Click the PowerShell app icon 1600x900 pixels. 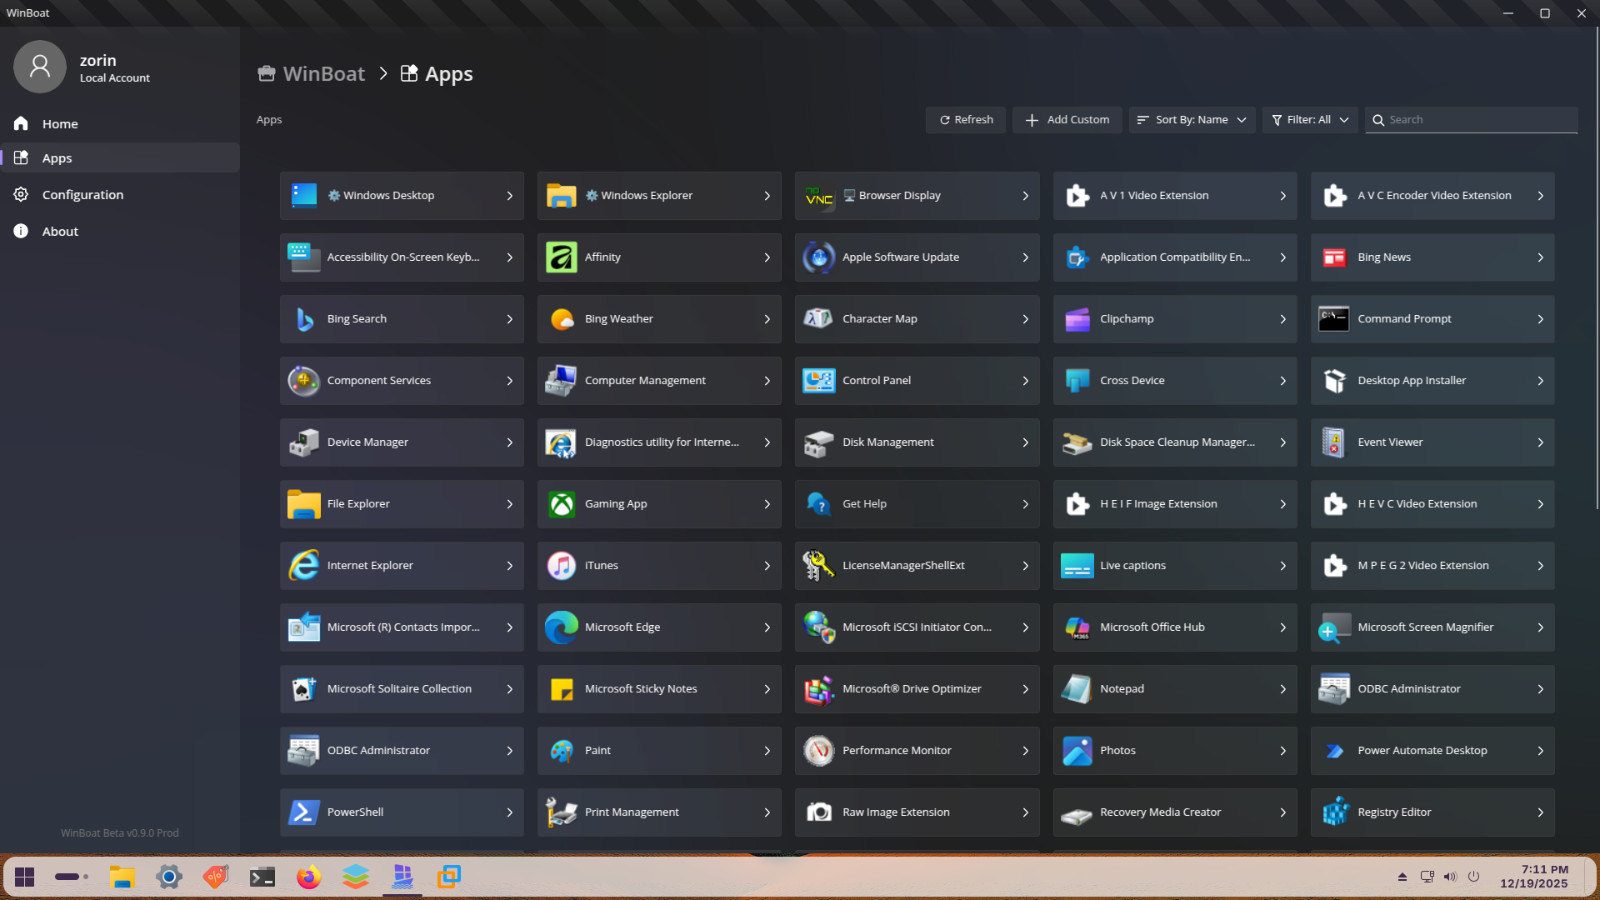[303, 812]
